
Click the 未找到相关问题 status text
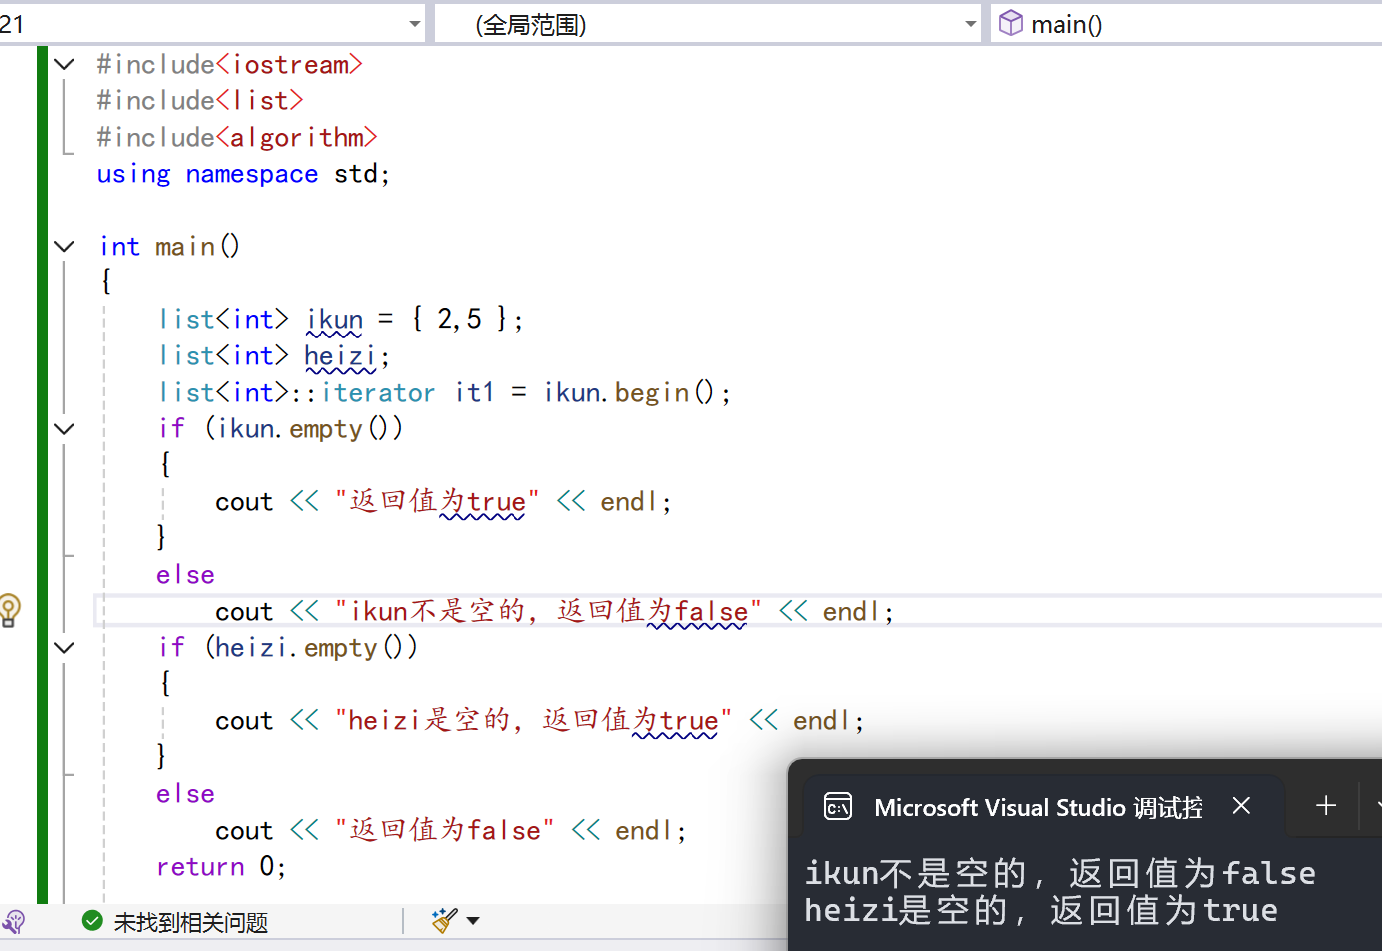(191, 922)
